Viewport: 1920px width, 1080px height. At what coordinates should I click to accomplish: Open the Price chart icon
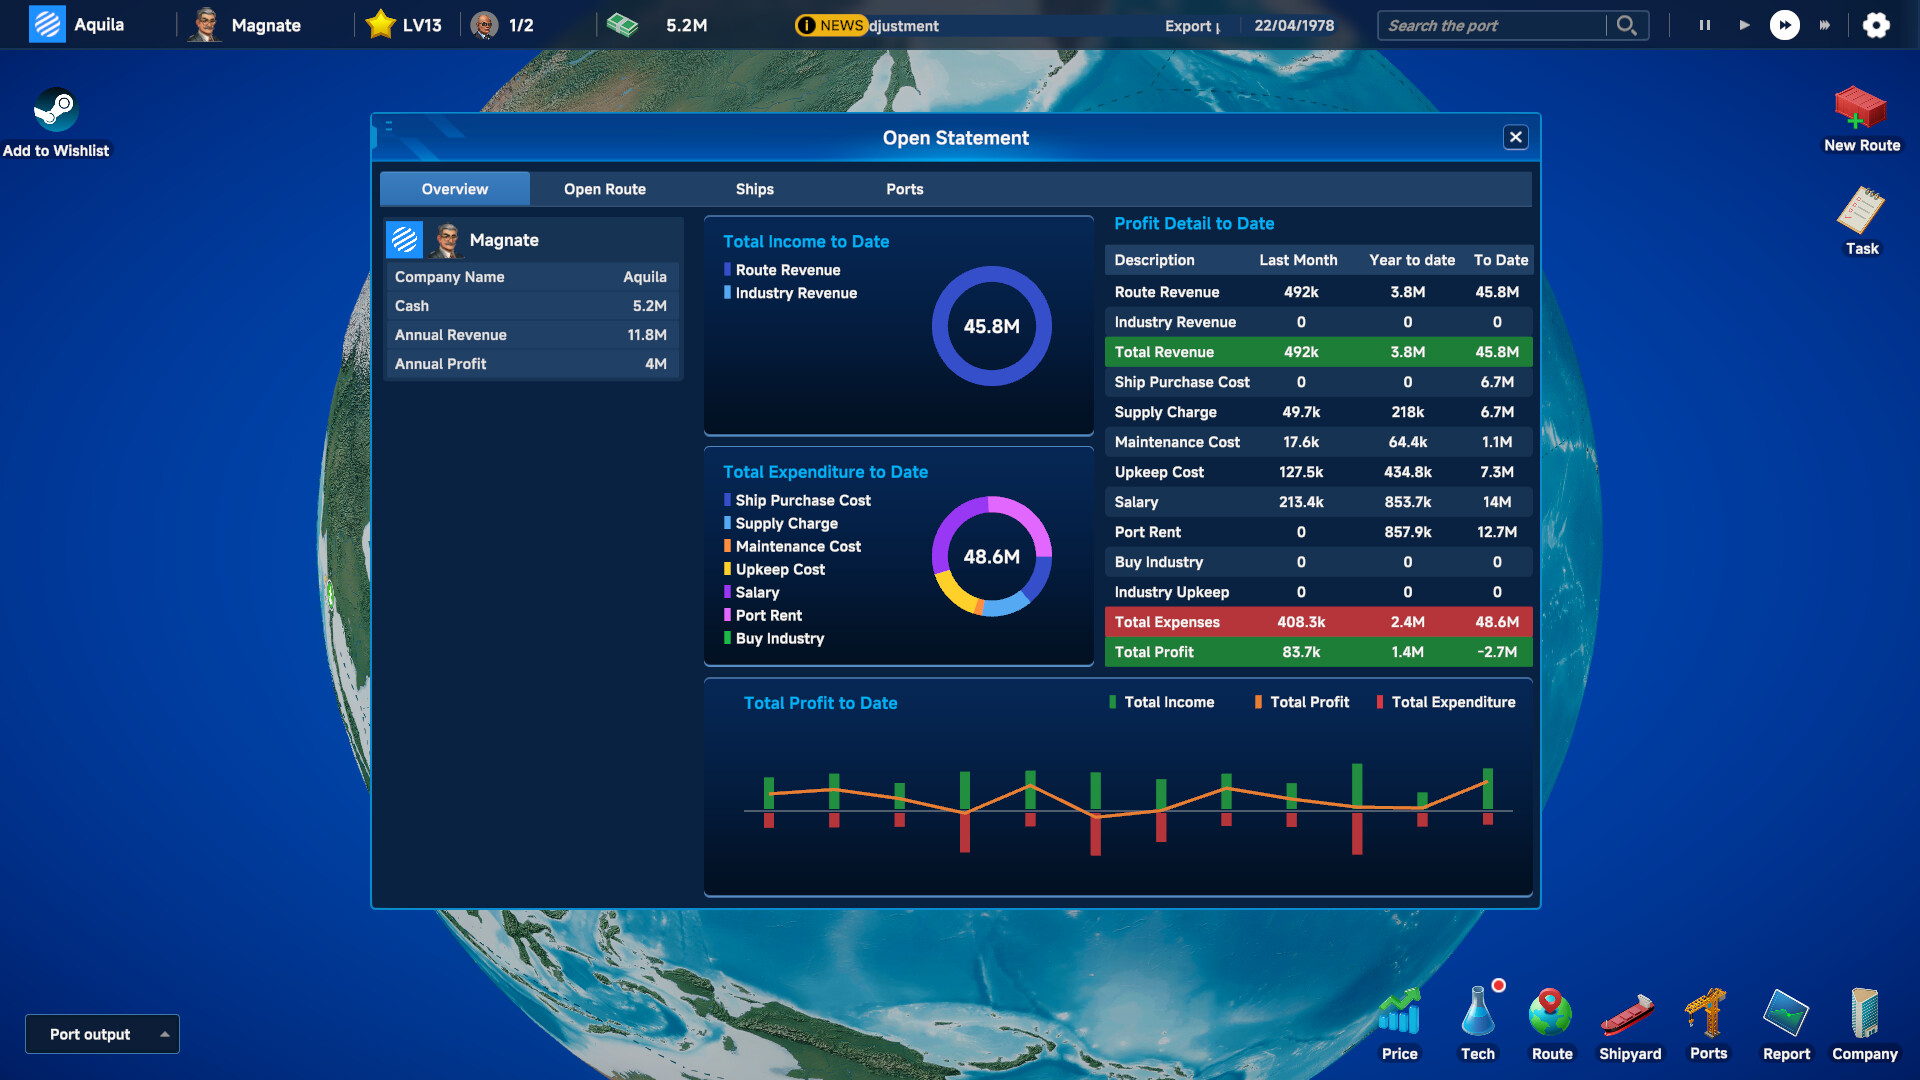coord(1399,1013)
